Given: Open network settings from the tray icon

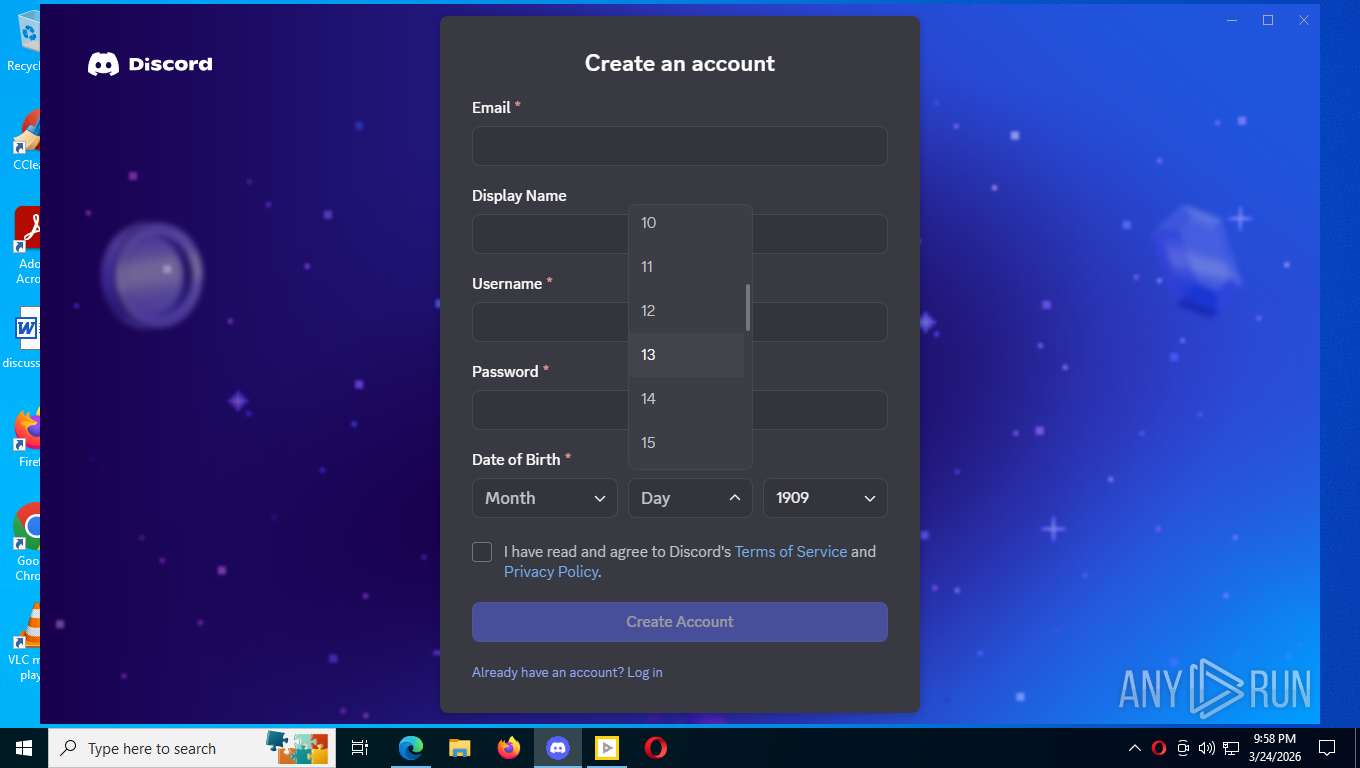Looking at the screenshot, I should [1231, 748].
